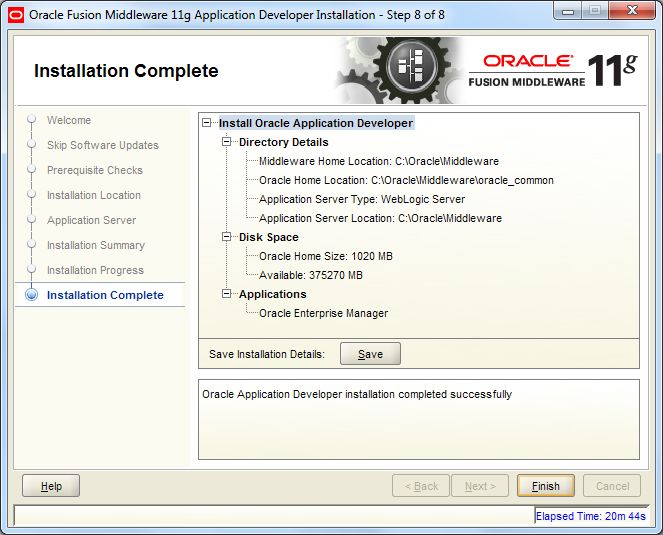663x535 pixels.
Task: Click the Oracle Fusion Middleware 11g logo
Action: coord(553,71)
